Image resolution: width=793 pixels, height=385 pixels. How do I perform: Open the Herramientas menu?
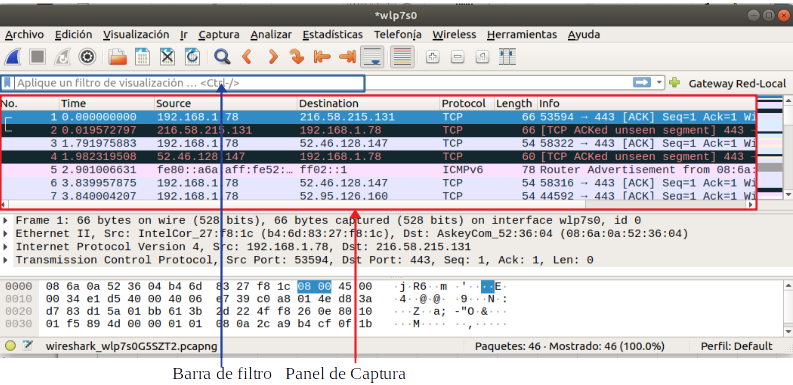(x=522, y=35)
